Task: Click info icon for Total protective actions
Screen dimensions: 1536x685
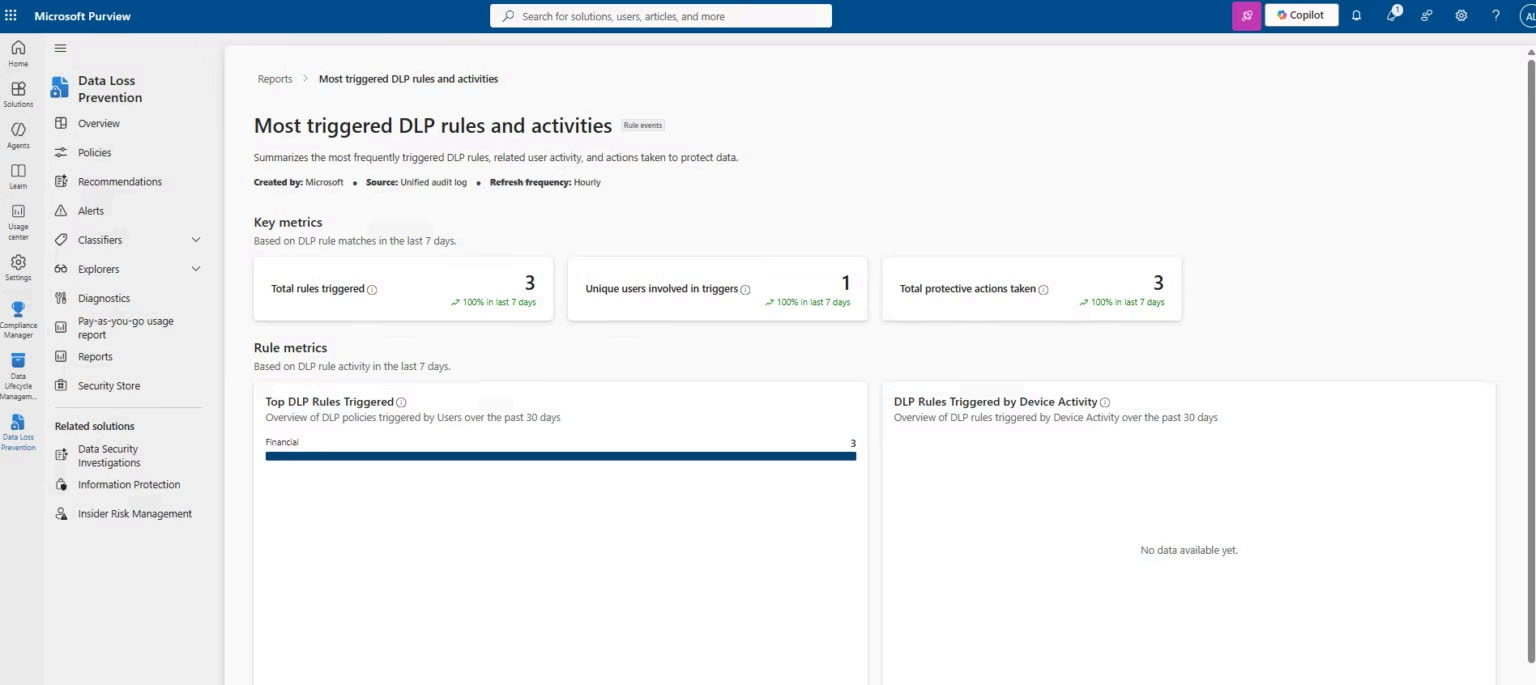Action: (1043, 290)
